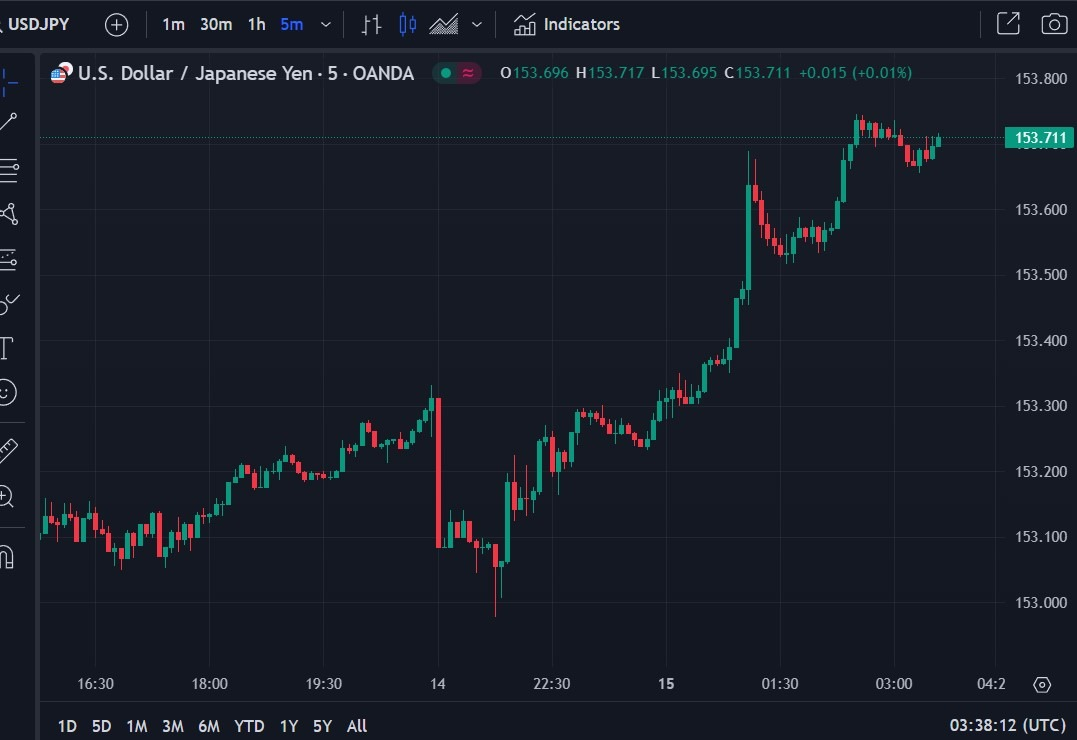1077x740 pixels.
Task: Set date range to 1M
Action: click(x=137, y=726)
